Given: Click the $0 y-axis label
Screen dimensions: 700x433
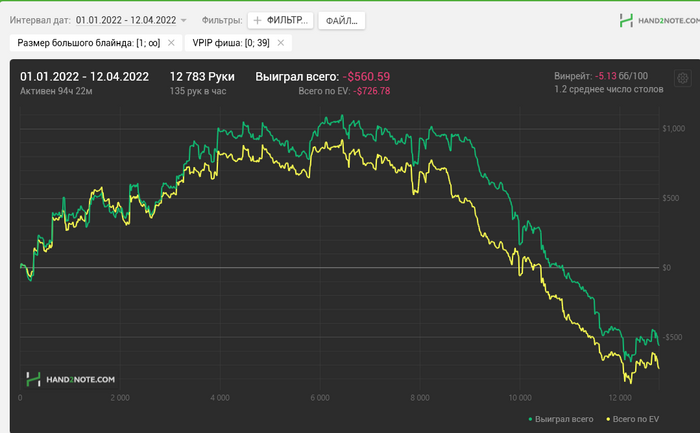Looking at the screenshot, I should click(x=667, y=268).
